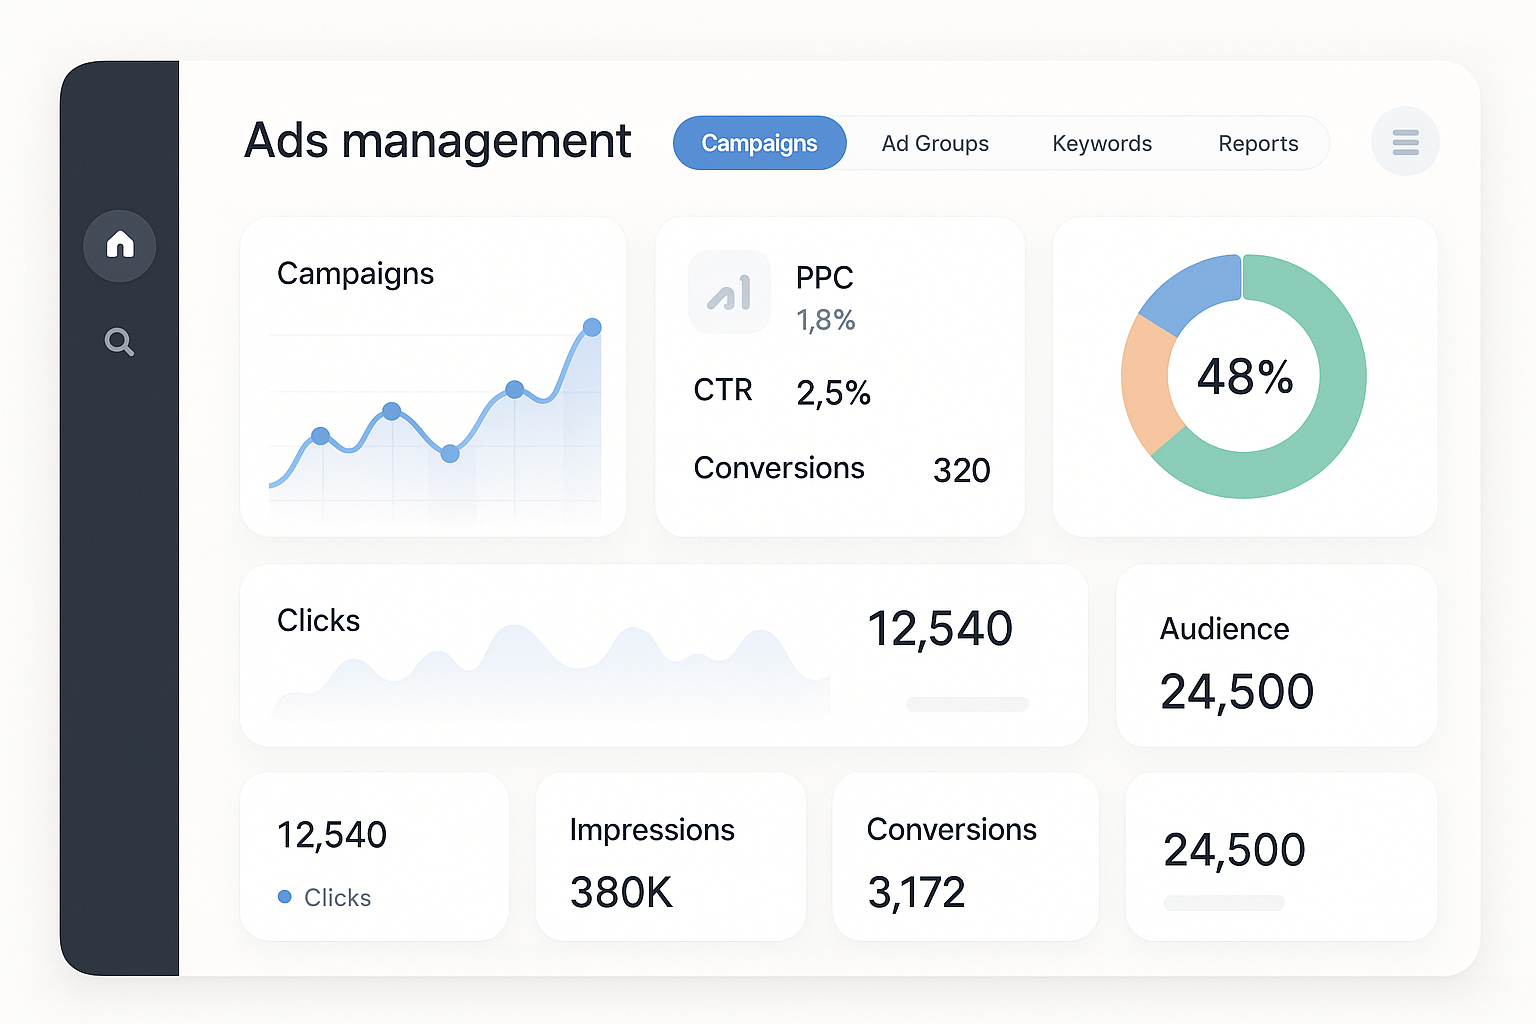Screen dimensions: 1536x1024
Task: Click the Home icon in the sidebar
Action: click(119, 245)
